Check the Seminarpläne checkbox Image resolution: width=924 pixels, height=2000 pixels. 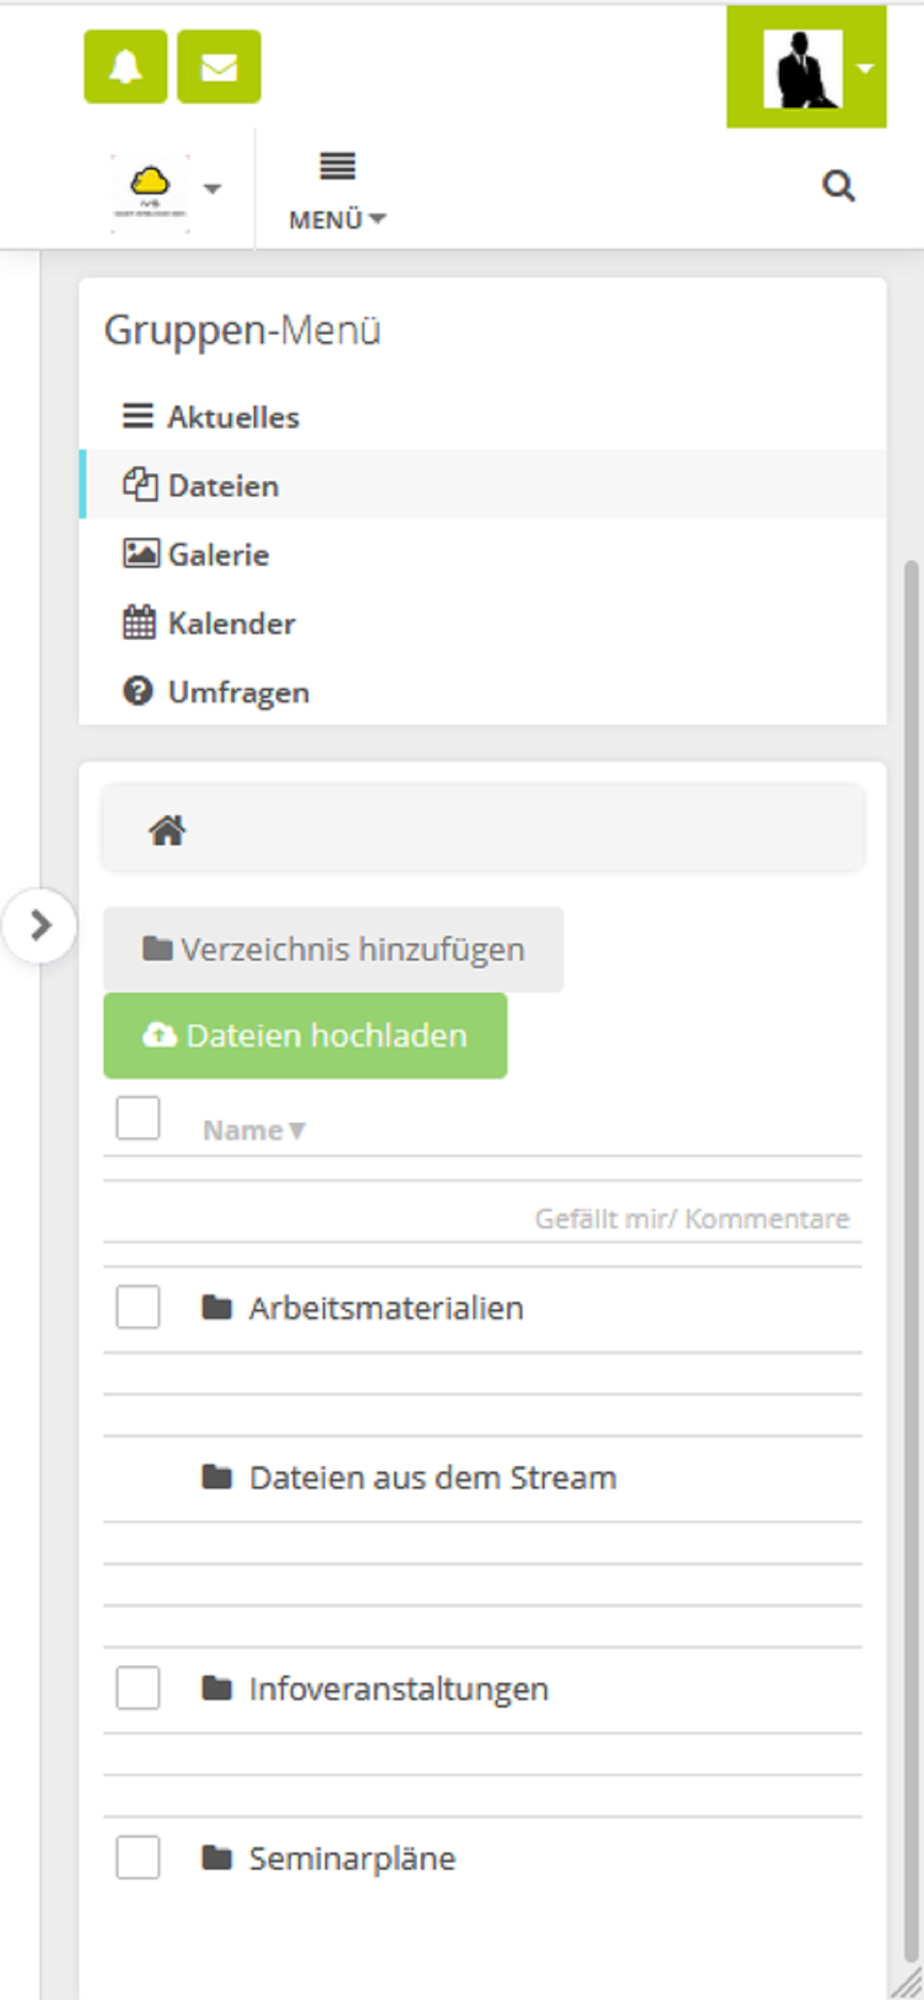coord(138,1857)
